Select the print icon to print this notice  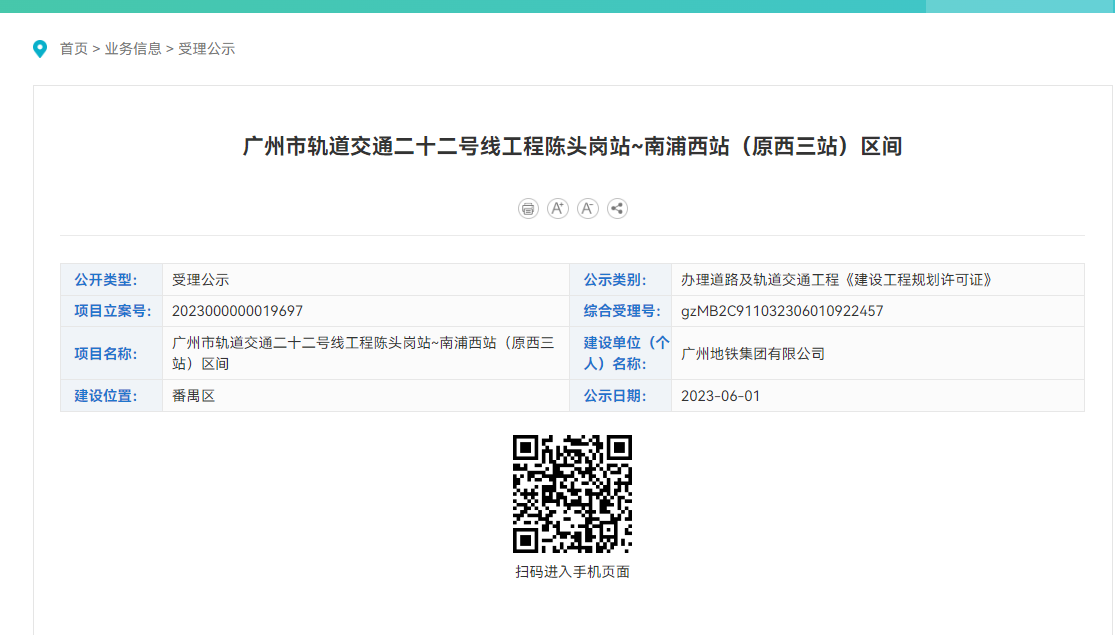(x=528, y=208)
